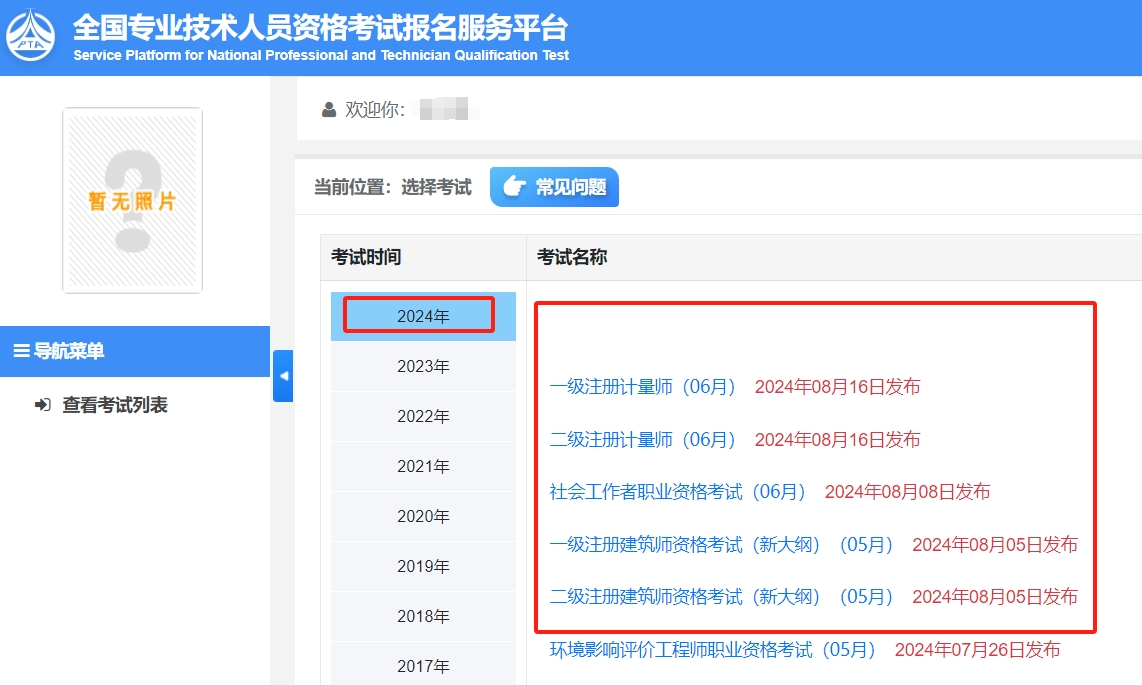Open the 二级注册计量师（06月） exam link
The image size is (1142, 685).
[645, 439]
